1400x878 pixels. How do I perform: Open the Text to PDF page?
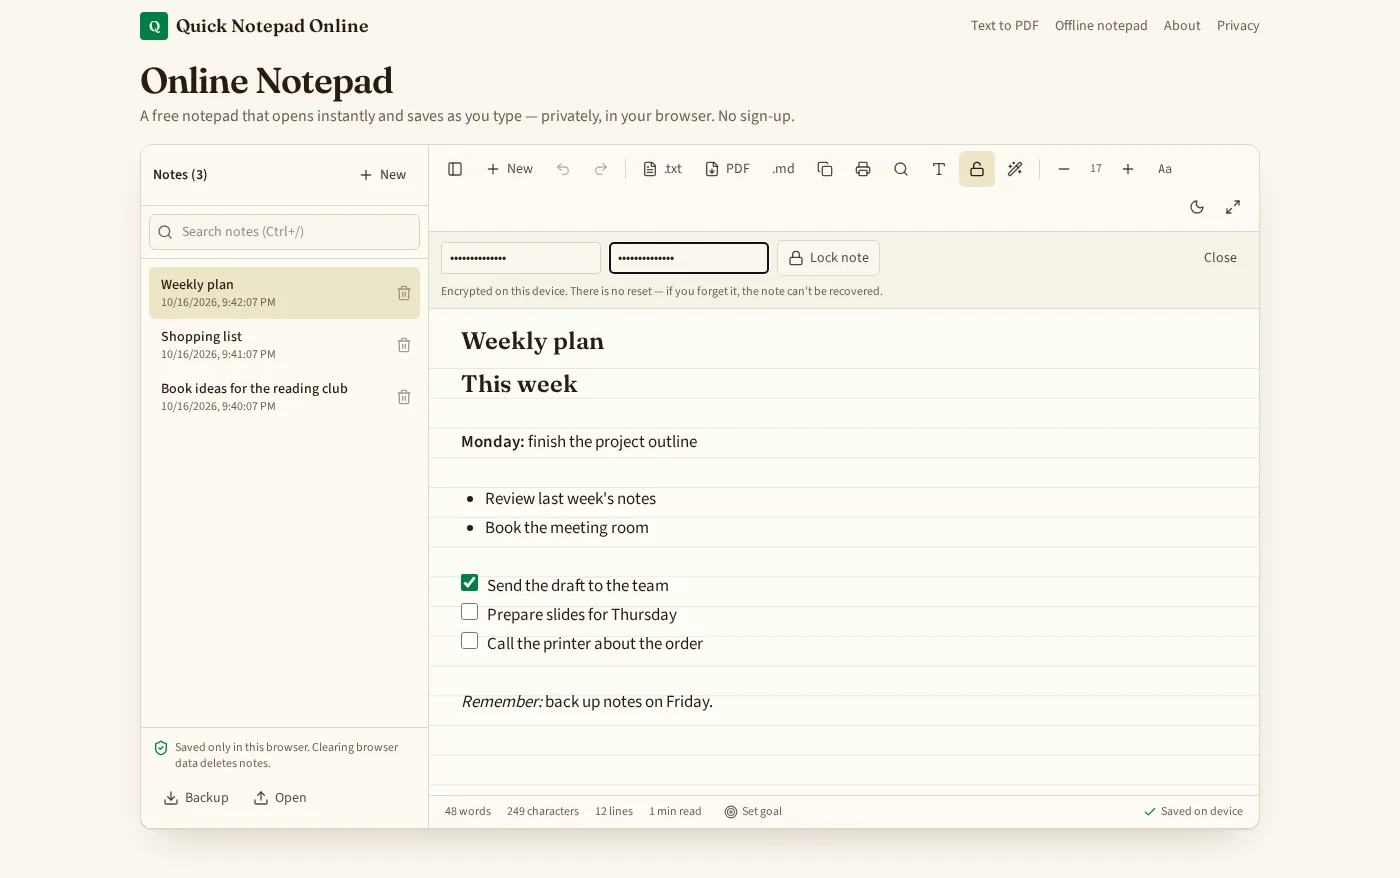coord(1005,26)
